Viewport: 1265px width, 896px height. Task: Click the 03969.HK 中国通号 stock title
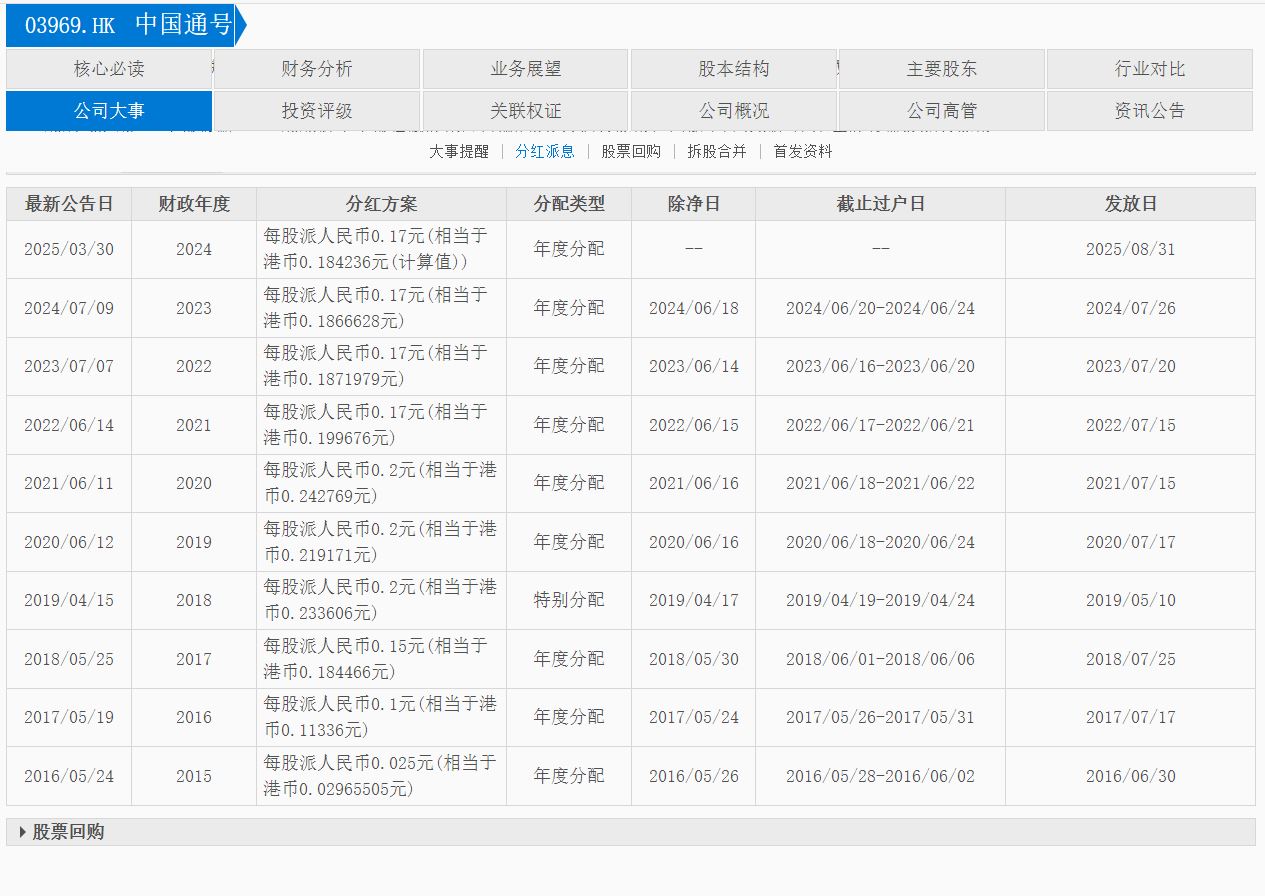127,25
